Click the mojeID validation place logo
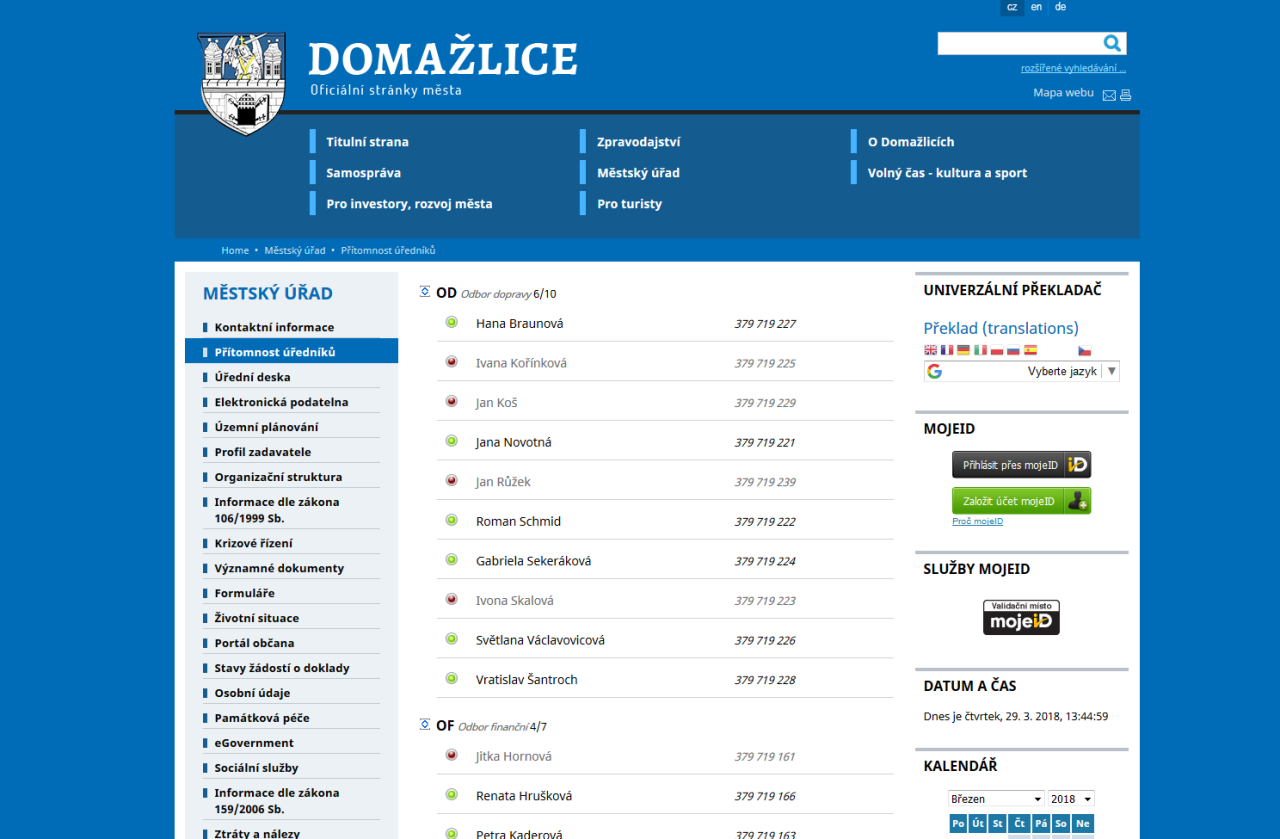The width and height of the screenshot is (1280, 839). pos(1021,617)
